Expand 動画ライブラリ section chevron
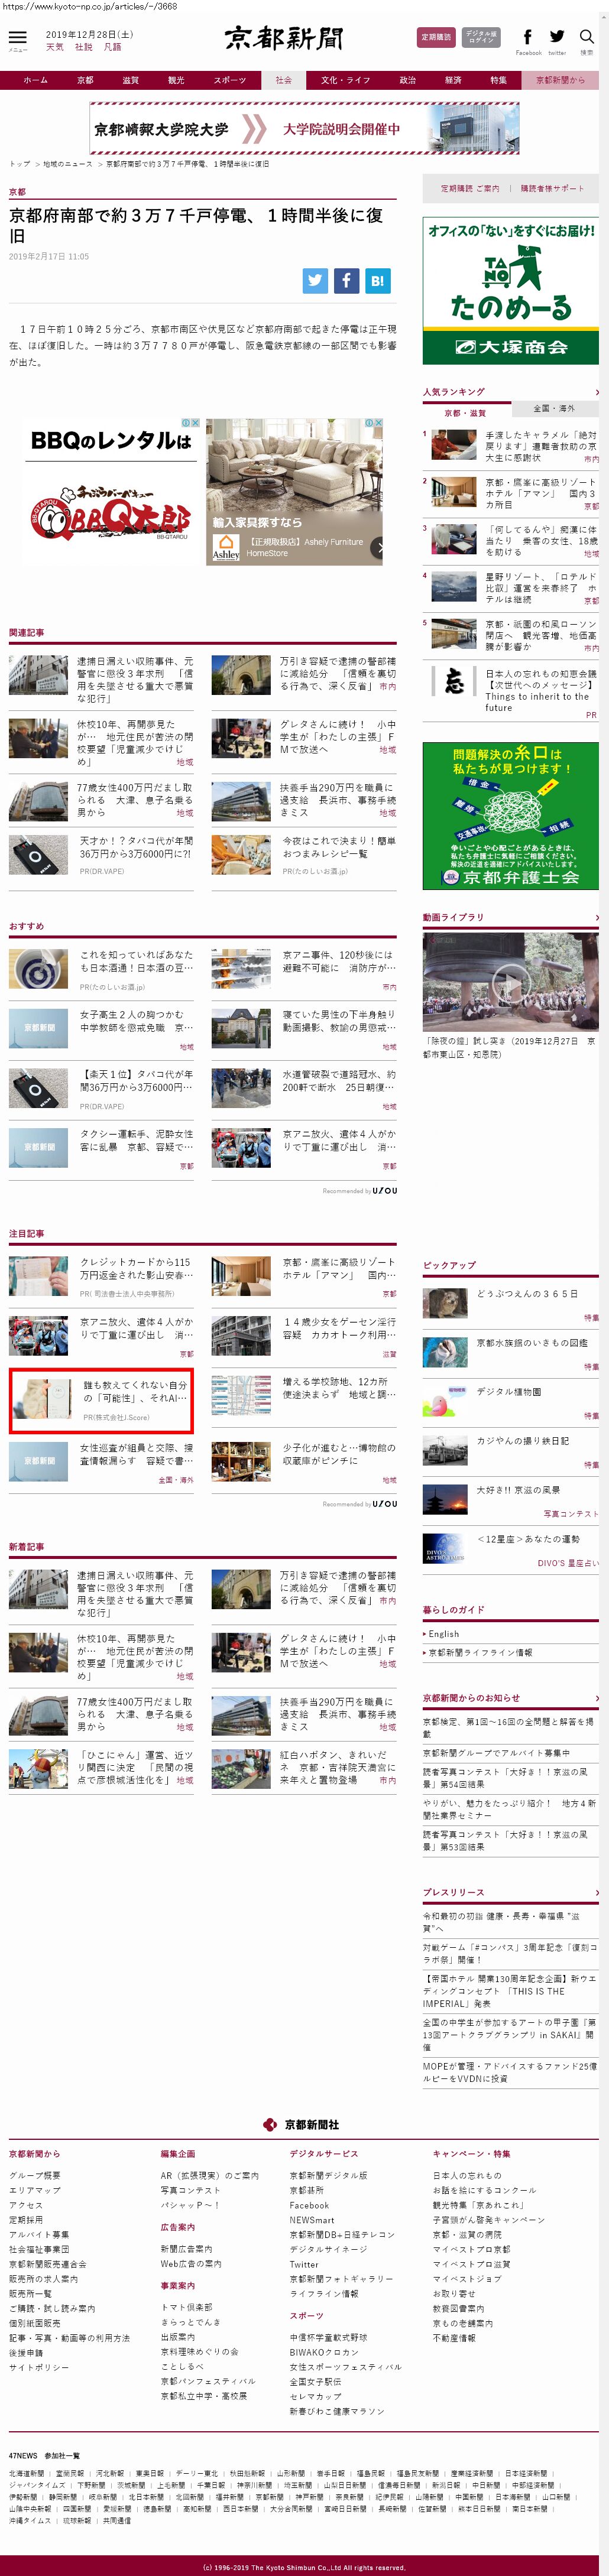The image size is (609, 2576). tap(596, 917)
